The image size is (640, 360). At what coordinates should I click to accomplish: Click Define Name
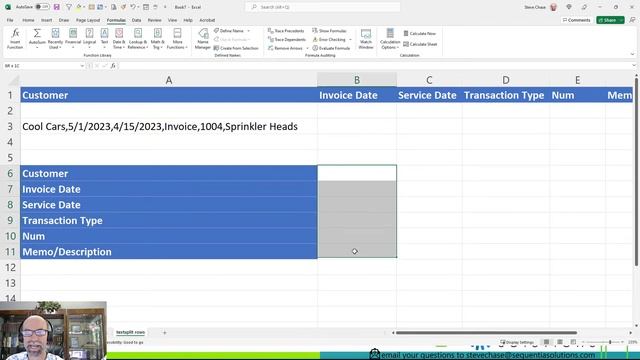[x=231, y=31]
